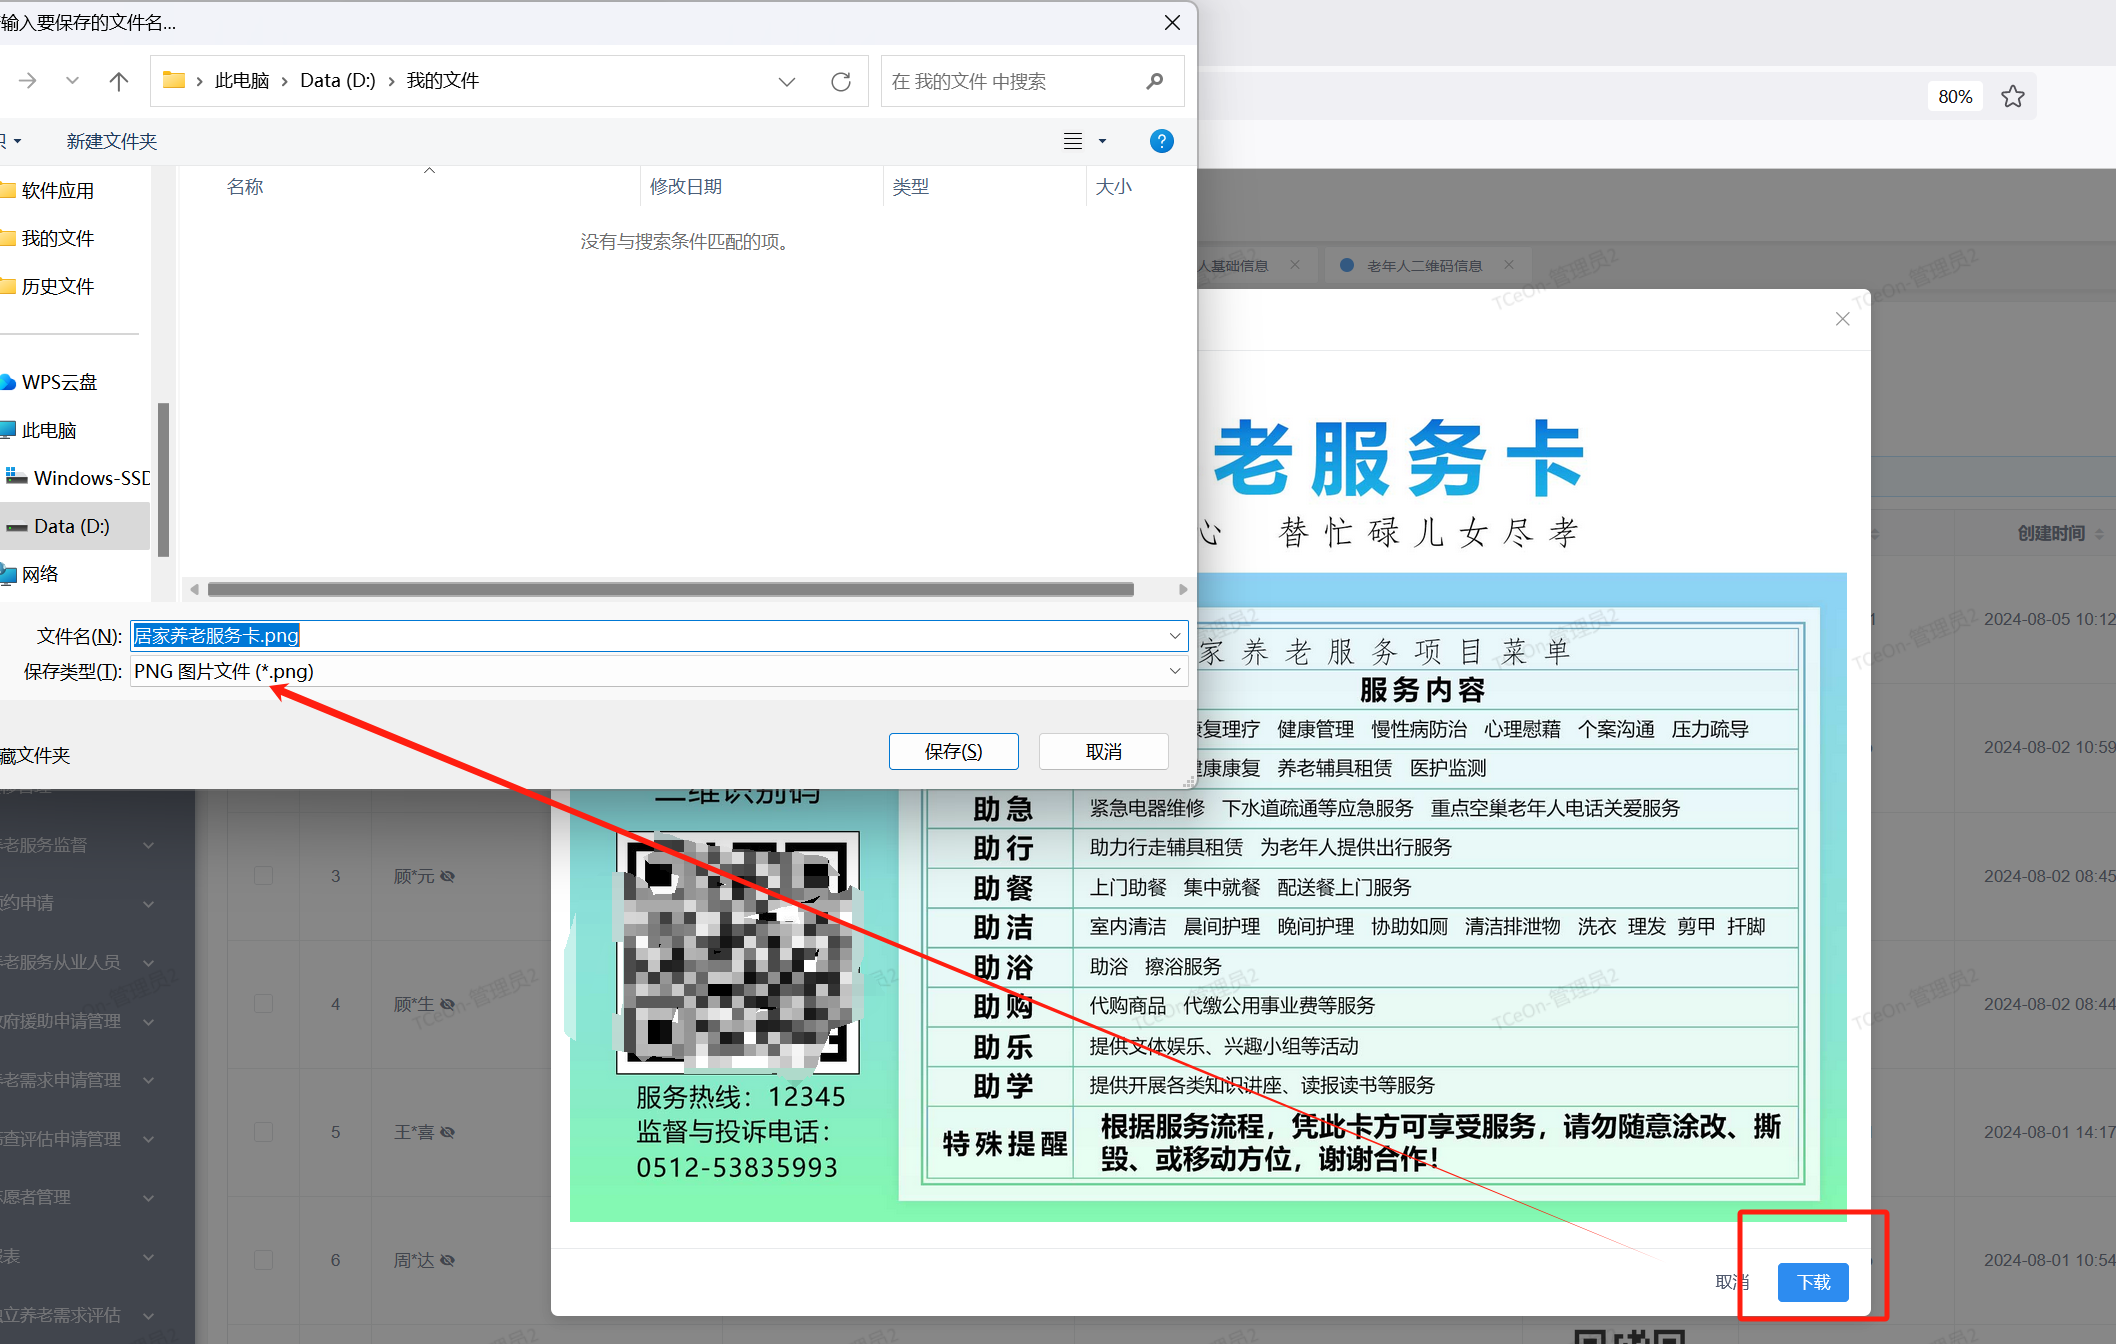The height and width of the screenshot is (1344, 2116).
Task: Click the navigation pane vertical scrollbar
Action: coord(163,479)
